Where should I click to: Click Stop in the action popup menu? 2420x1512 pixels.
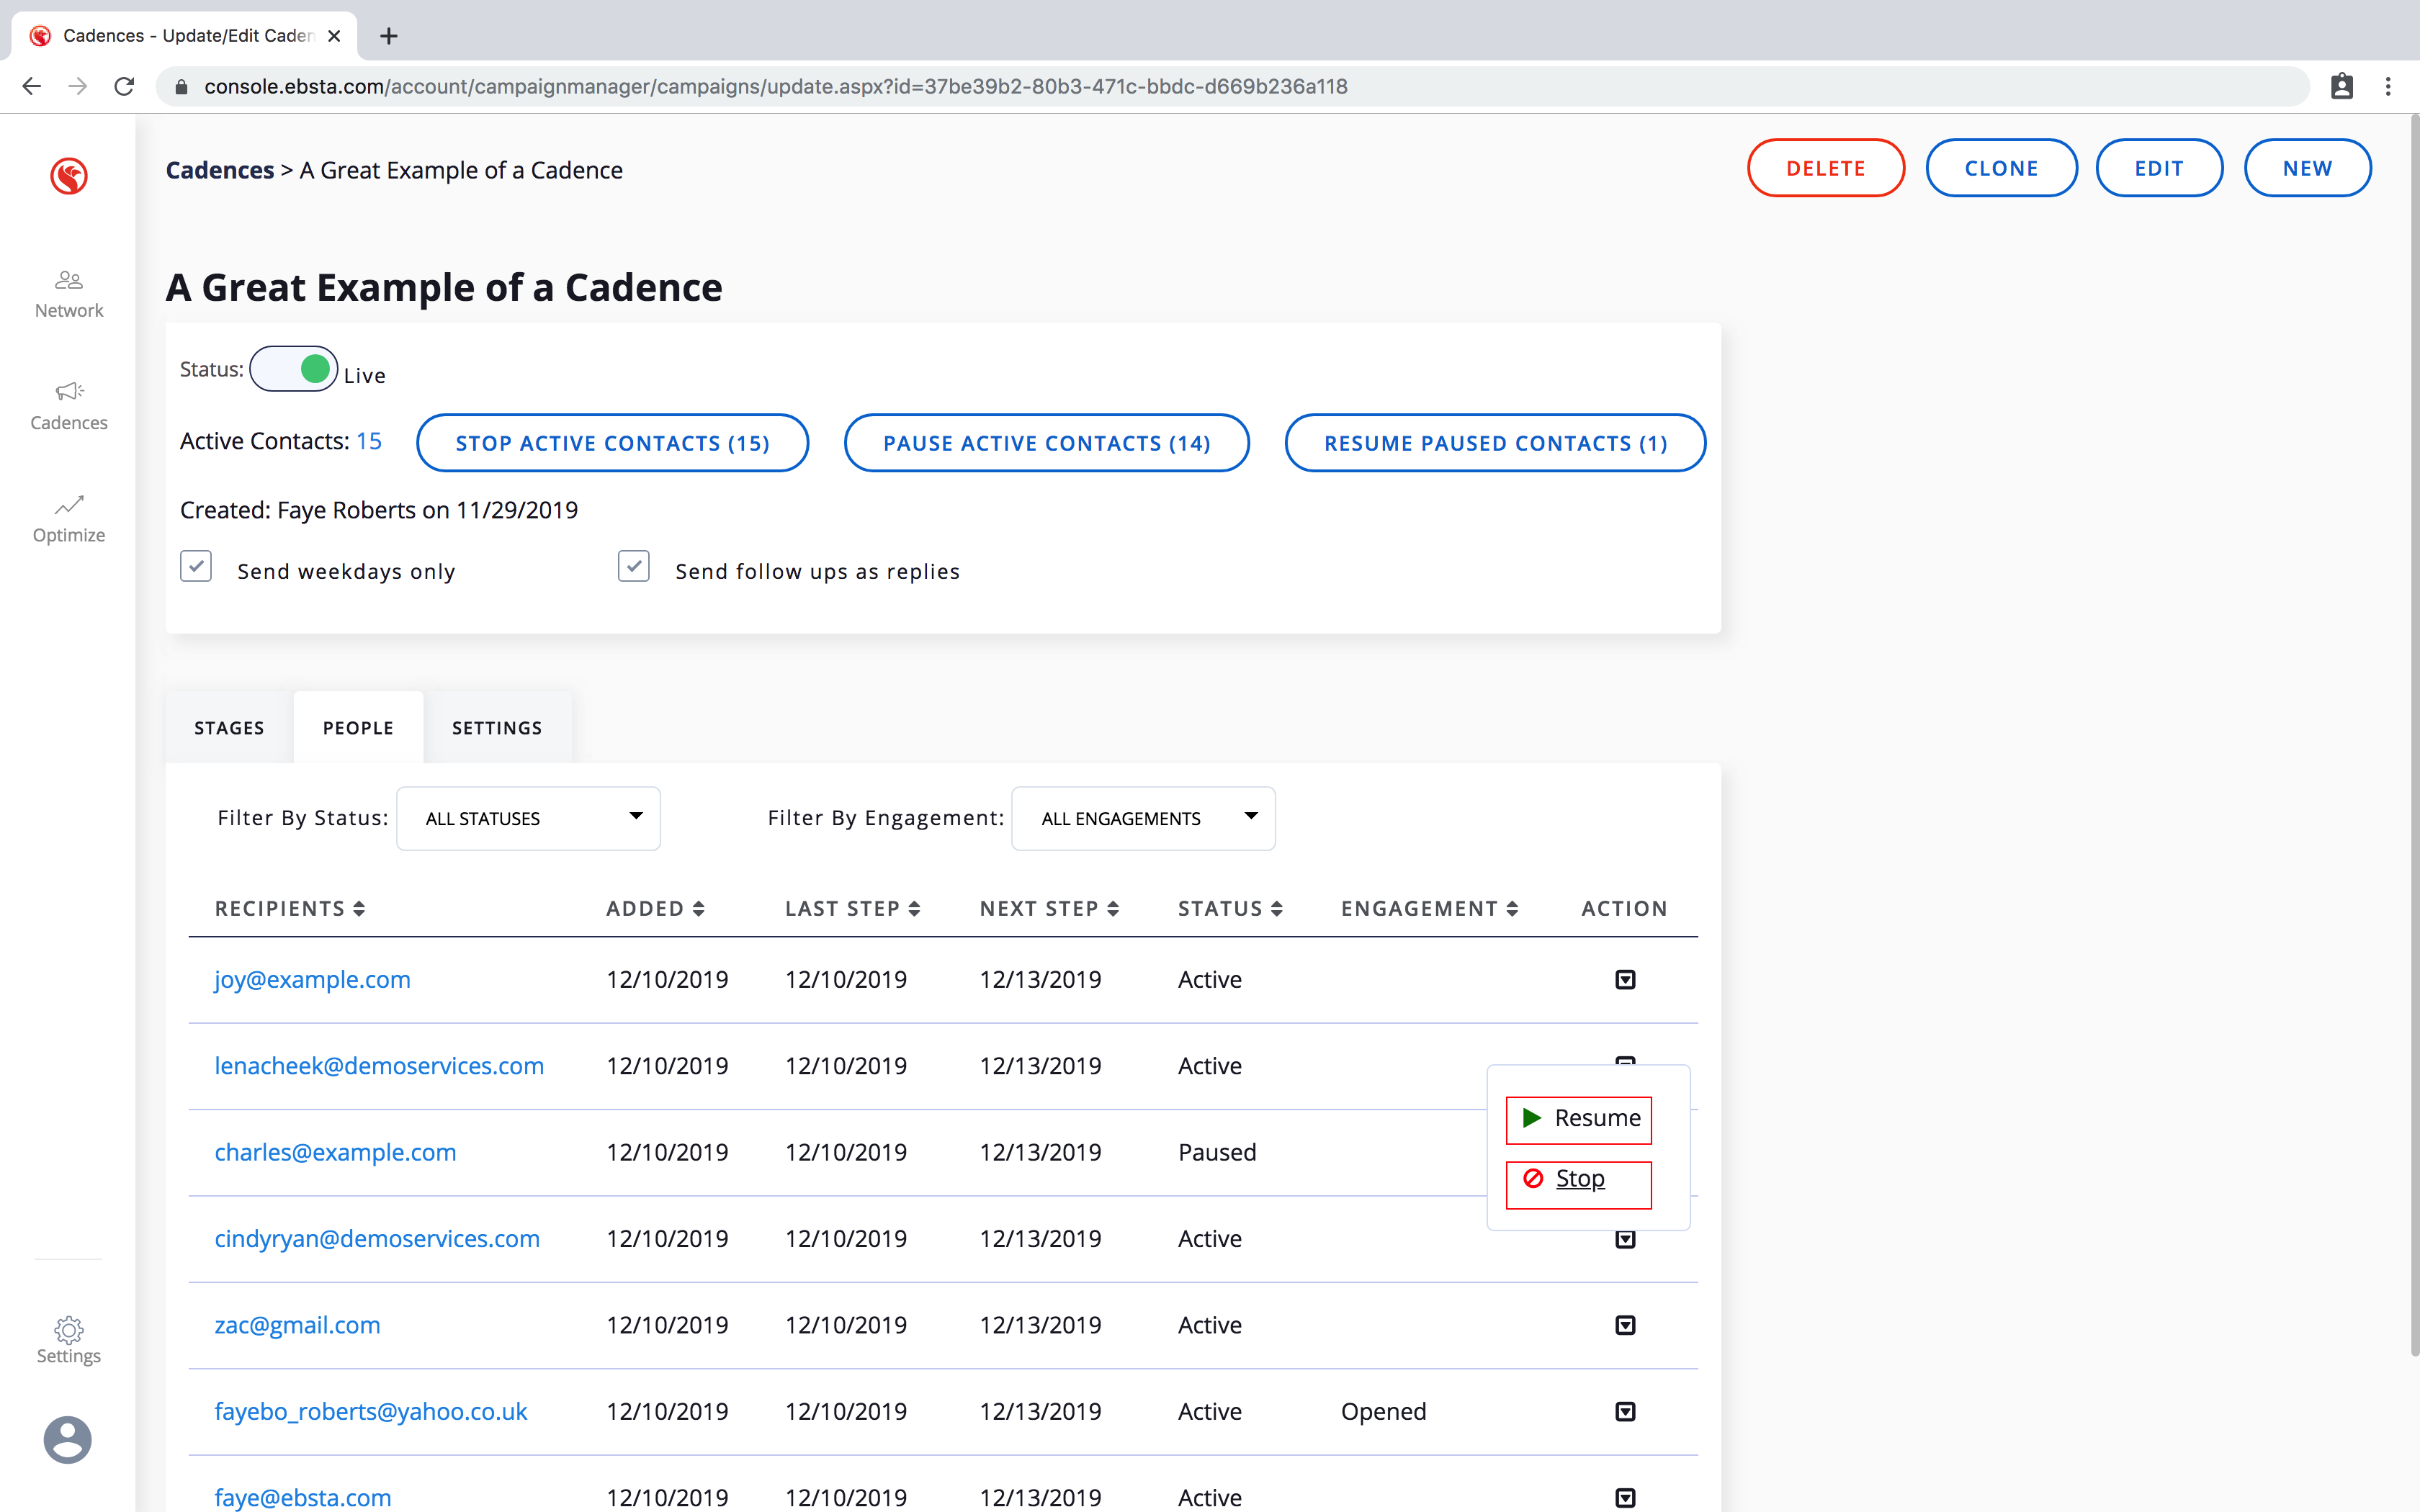click(1579, 1180)
